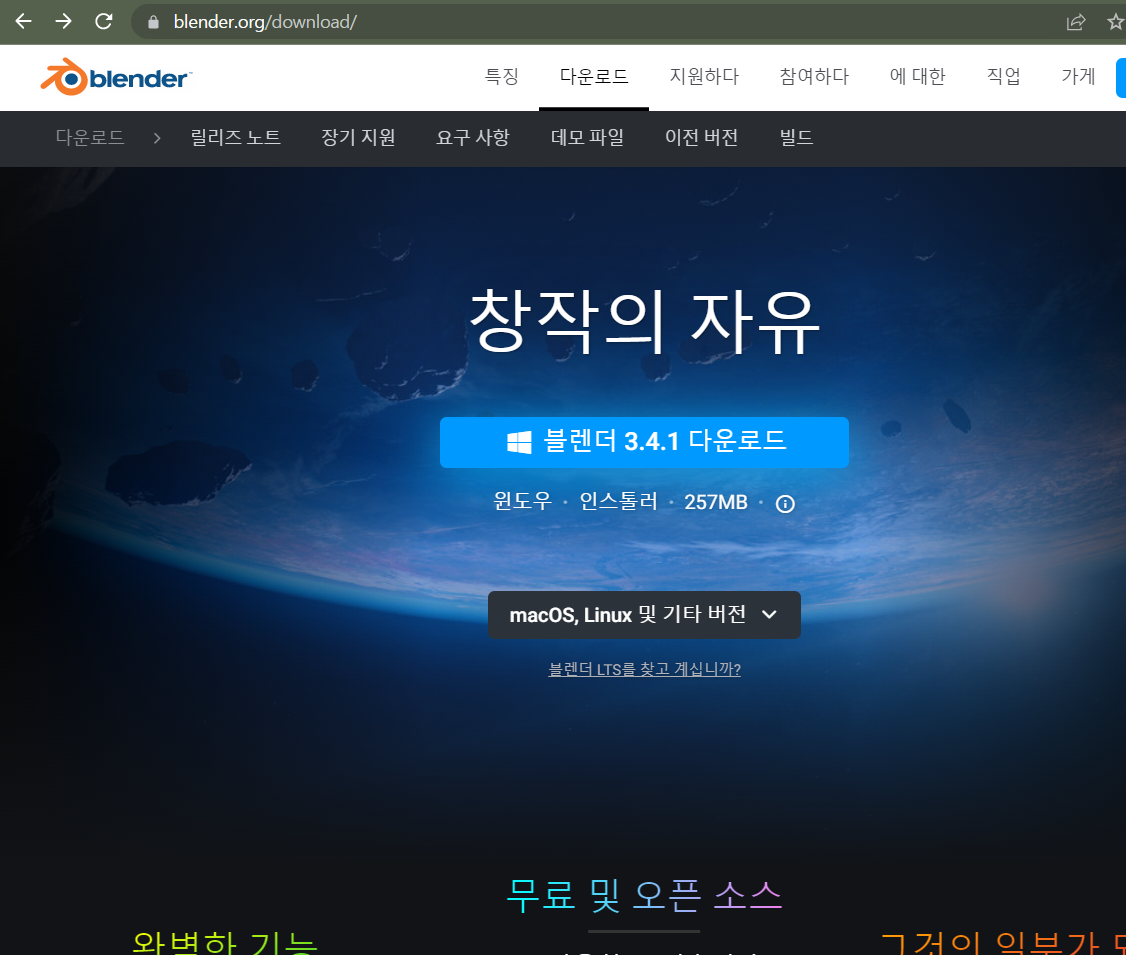Click the 무료 및 오픈 소스 heading
1126x955 pixels.
coord(644,895)
